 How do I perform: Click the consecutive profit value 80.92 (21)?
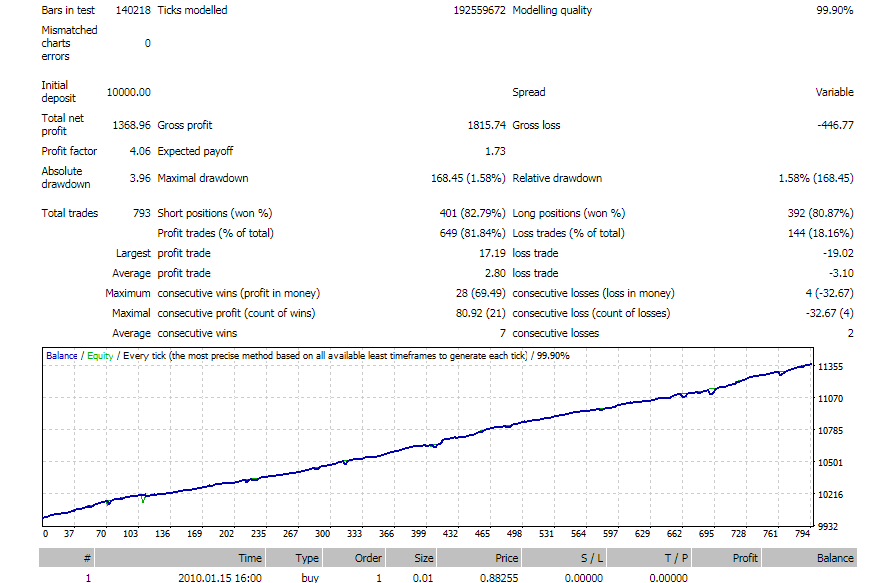click(481, 313)
